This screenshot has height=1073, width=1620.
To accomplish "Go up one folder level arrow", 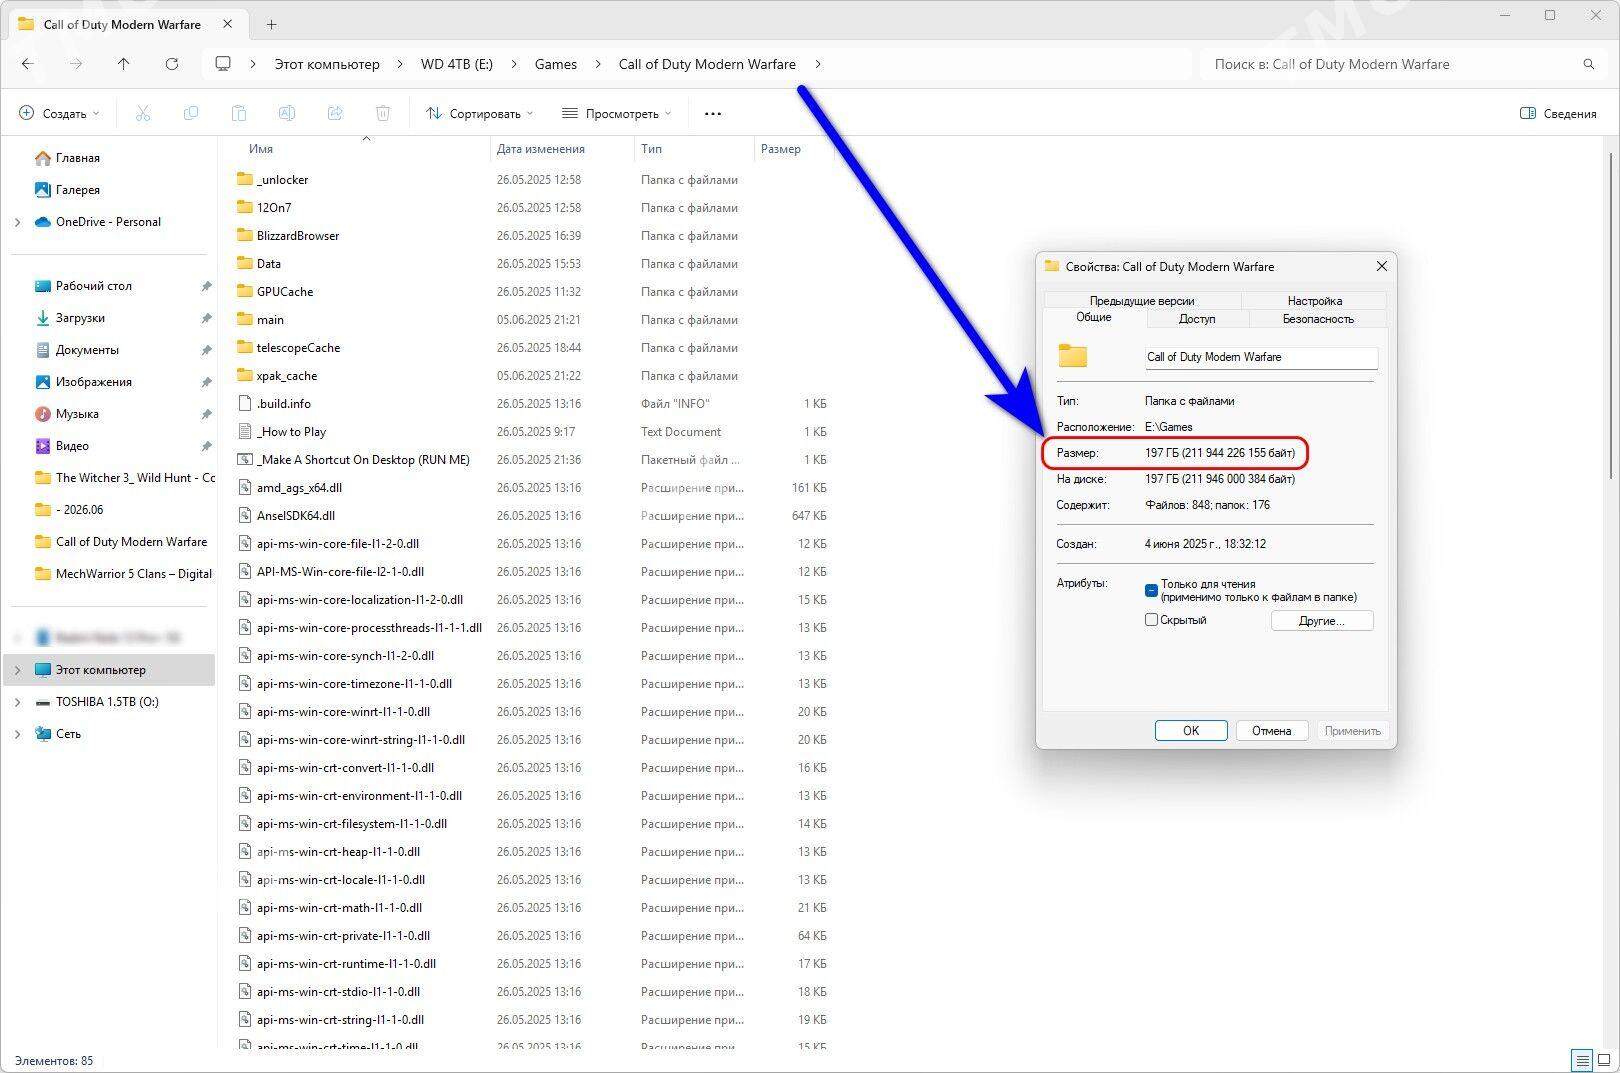I will [x=124, y=64].
